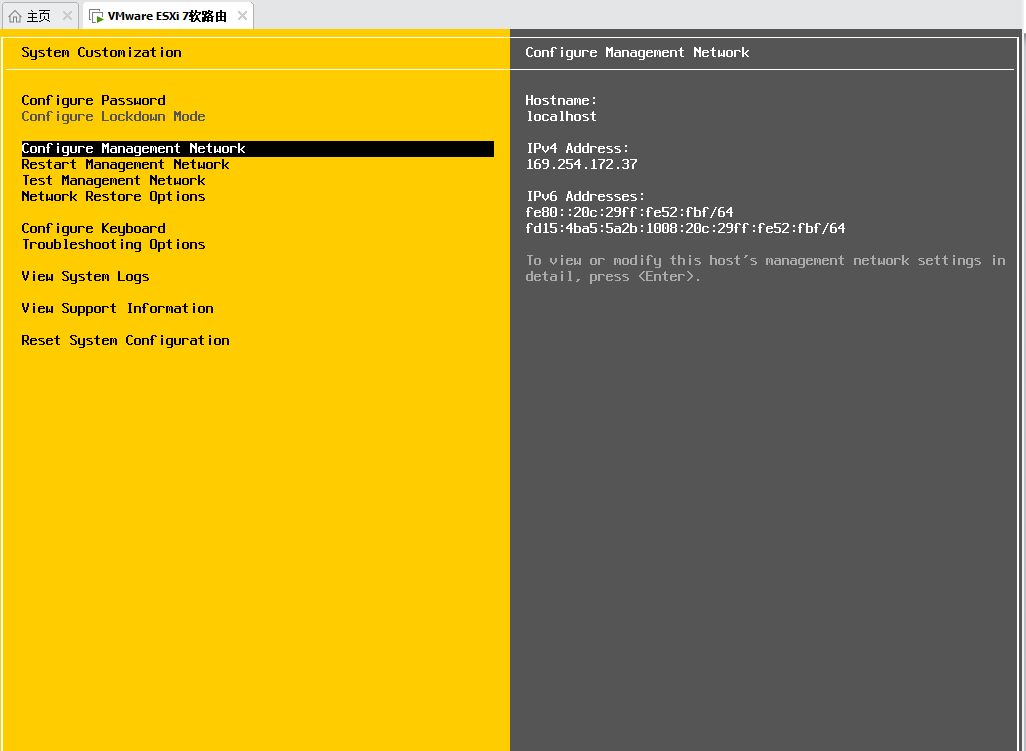Screen dimensions: 1026x751
Task: Close the VMware ESXi 7软路由 tab
Action: (x=242, y=16)
